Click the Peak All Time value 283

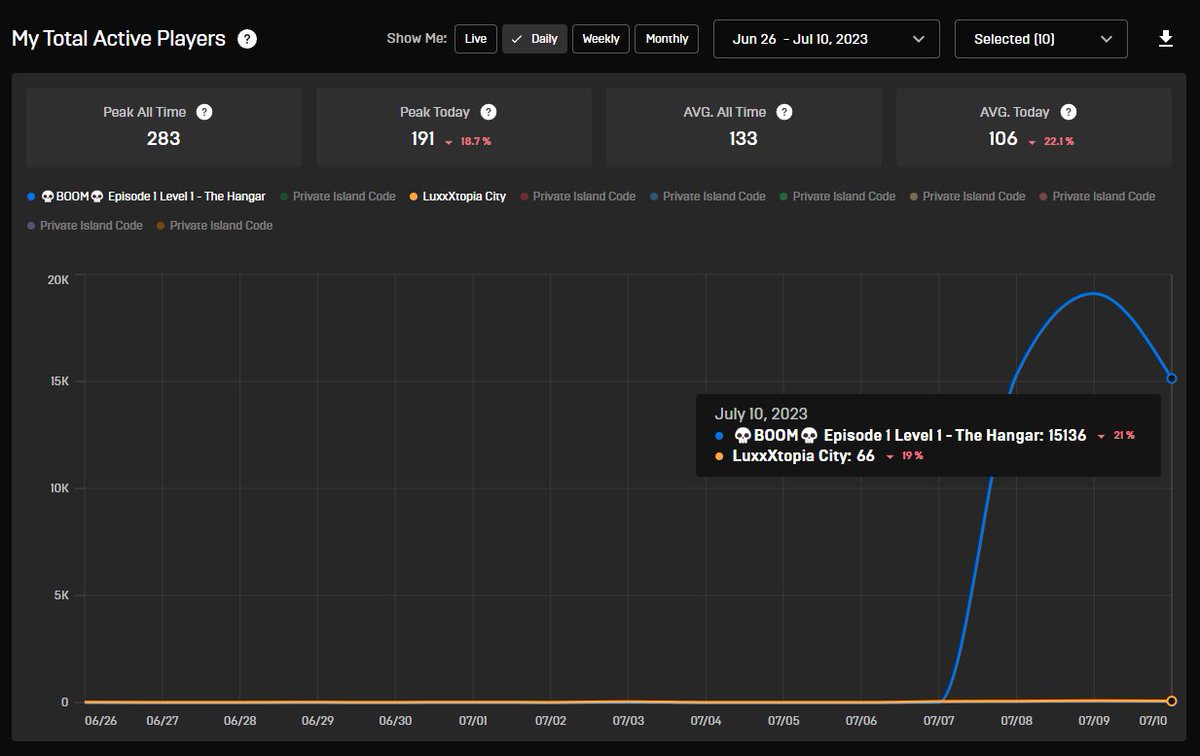(163, 138)
